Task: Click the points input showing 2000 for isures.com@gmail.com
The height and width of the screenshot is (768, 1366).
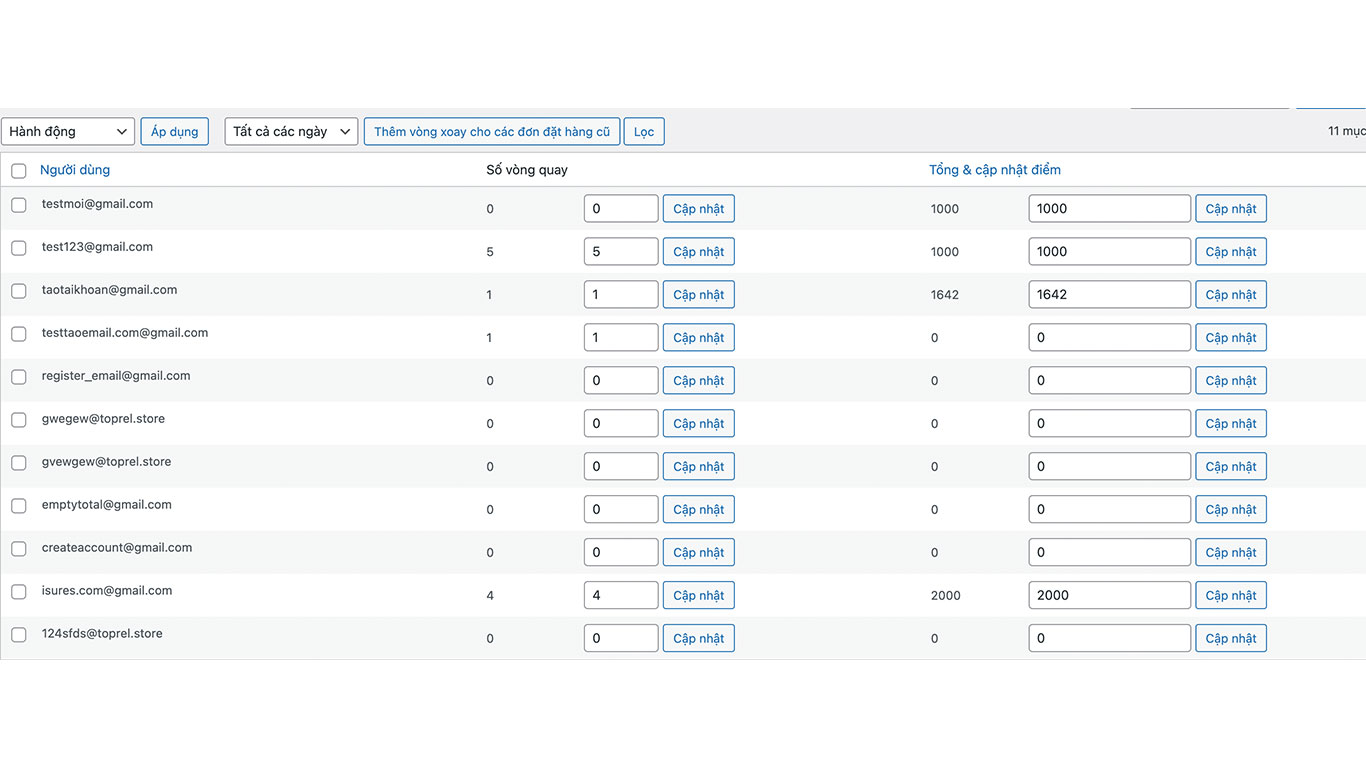Action: click(x=1109, y=595)
